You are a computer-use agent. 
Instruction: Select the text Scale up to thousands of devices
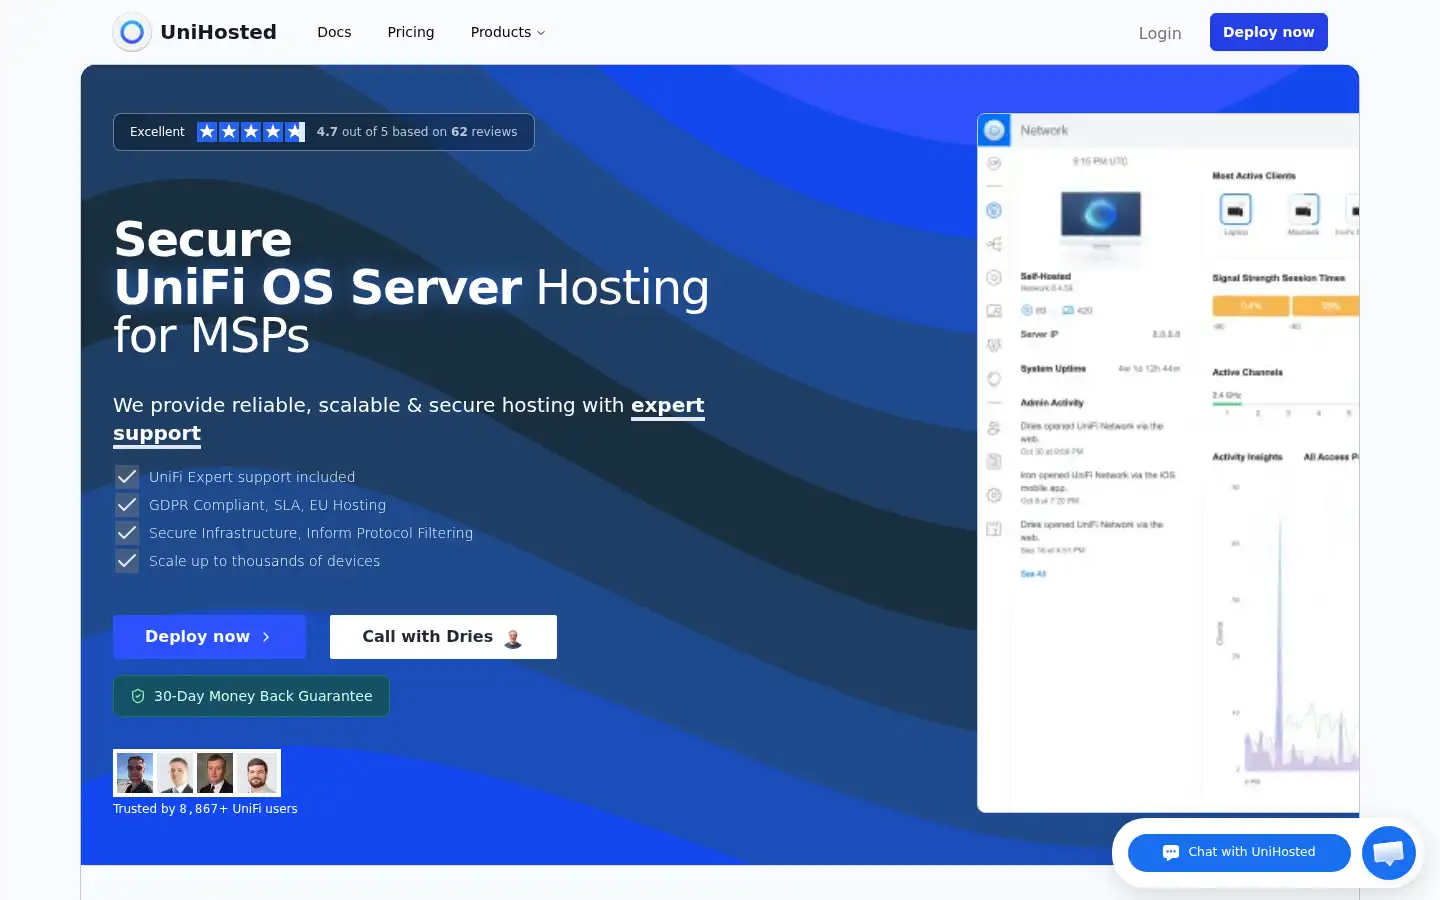[x=264, y=561]
